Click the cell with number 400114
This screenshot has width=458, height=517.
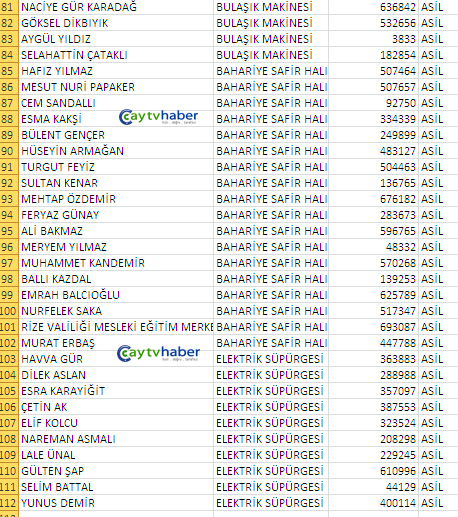pyautogui.click(x=373, y=503)
